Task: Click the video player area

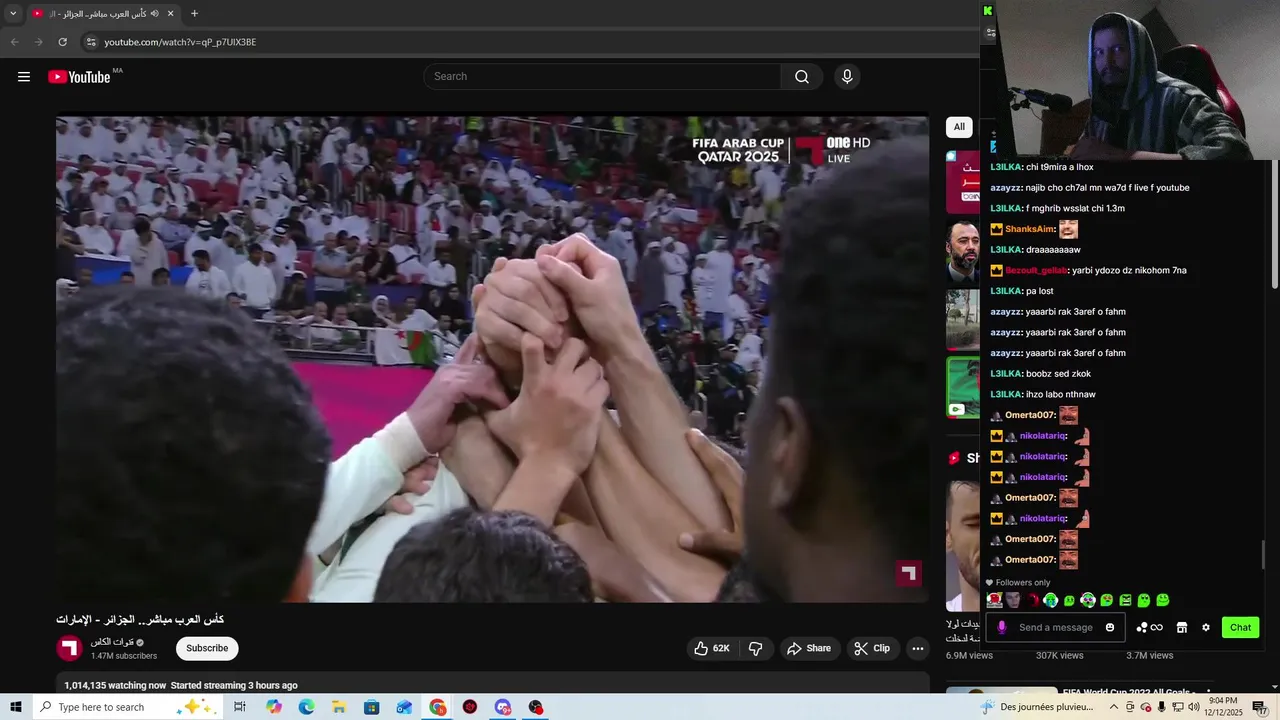Action: pos(492,359)
